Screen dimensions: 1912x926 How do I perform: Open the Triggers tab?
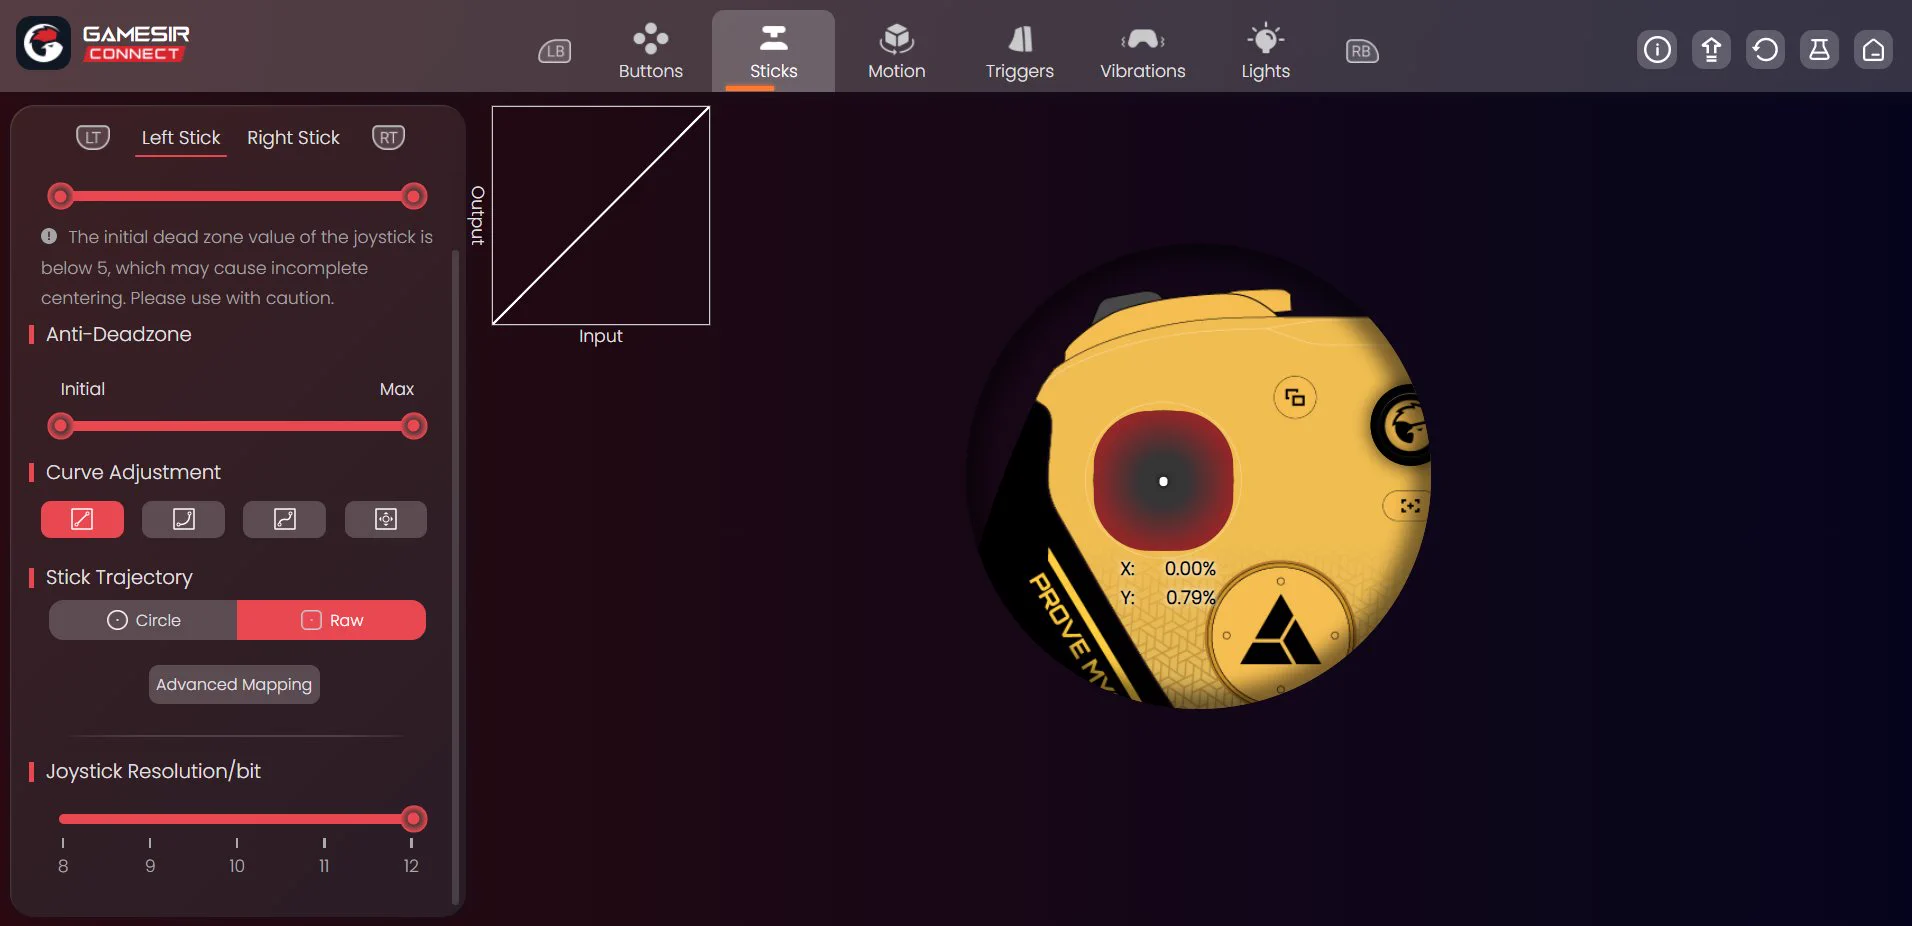[x=1019, y=52]
